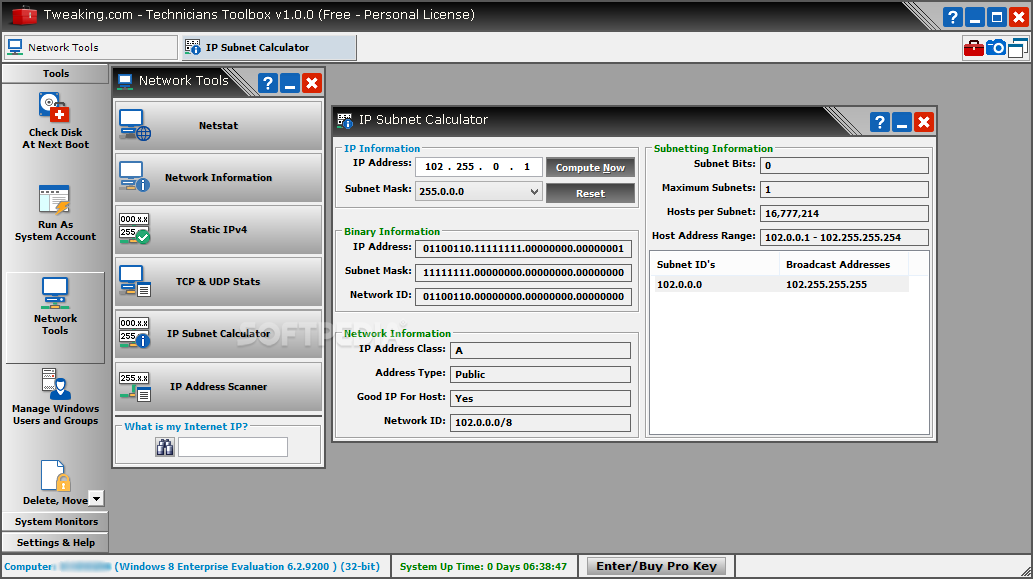This screenshot has height=579, width=1033.
Task: Click the Network ID 102.0.0.0/8 field
Action: [540, 422]
